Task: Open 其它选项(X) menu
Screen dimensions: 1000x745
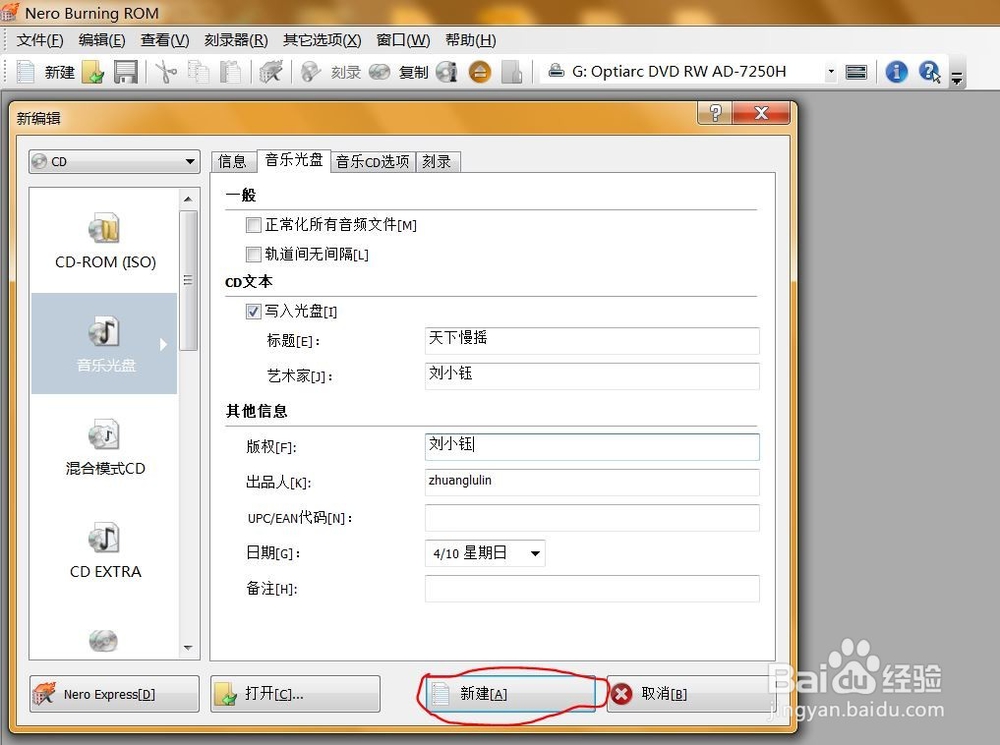Action: tap(322, 40)
